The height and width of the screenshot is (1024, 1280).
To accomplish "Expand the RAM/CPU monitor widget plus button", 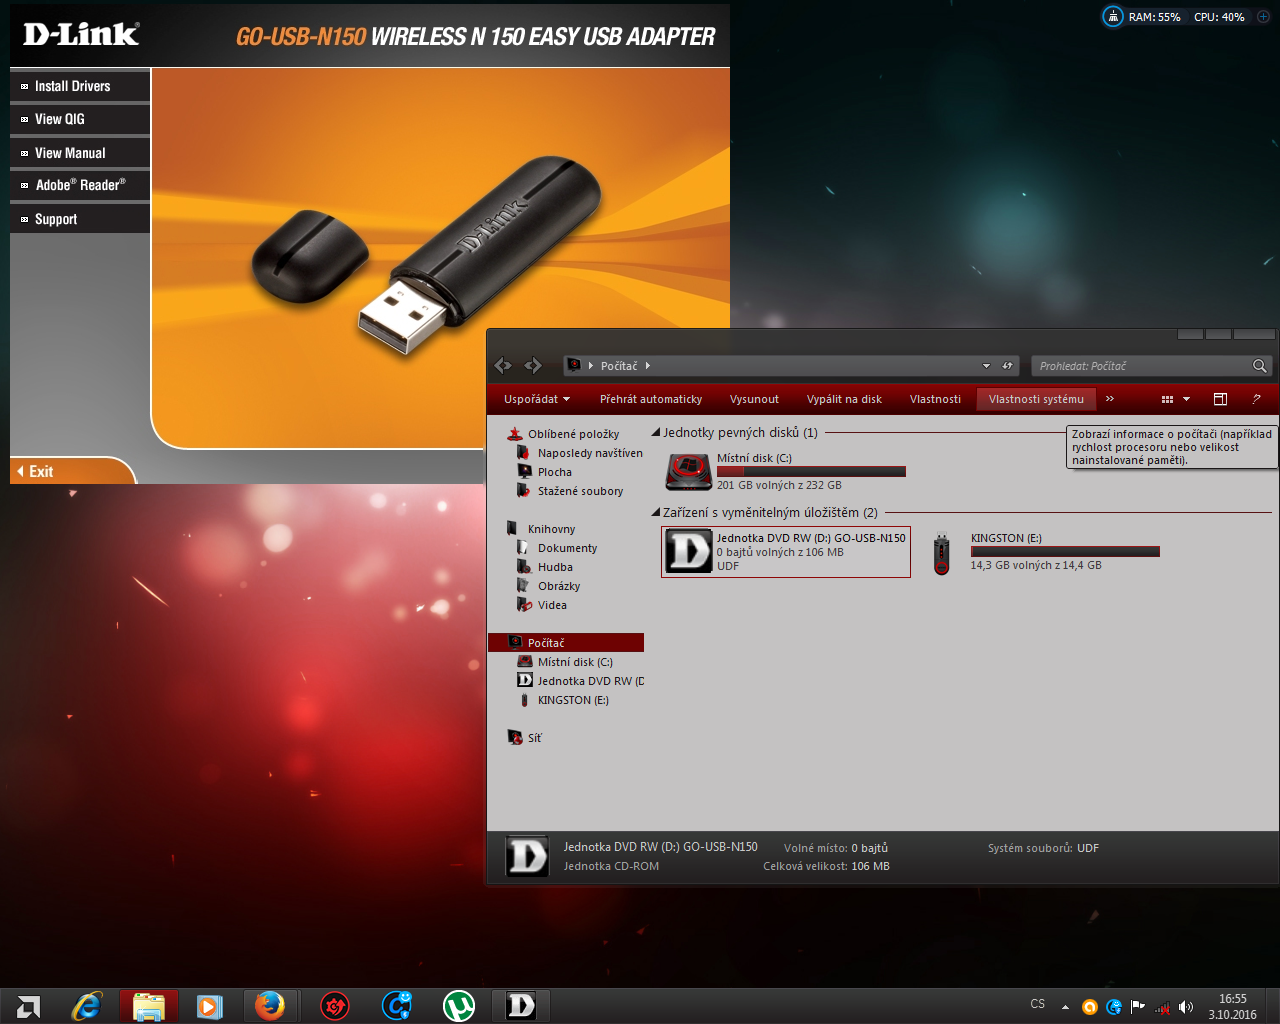I will point(1263,17).
